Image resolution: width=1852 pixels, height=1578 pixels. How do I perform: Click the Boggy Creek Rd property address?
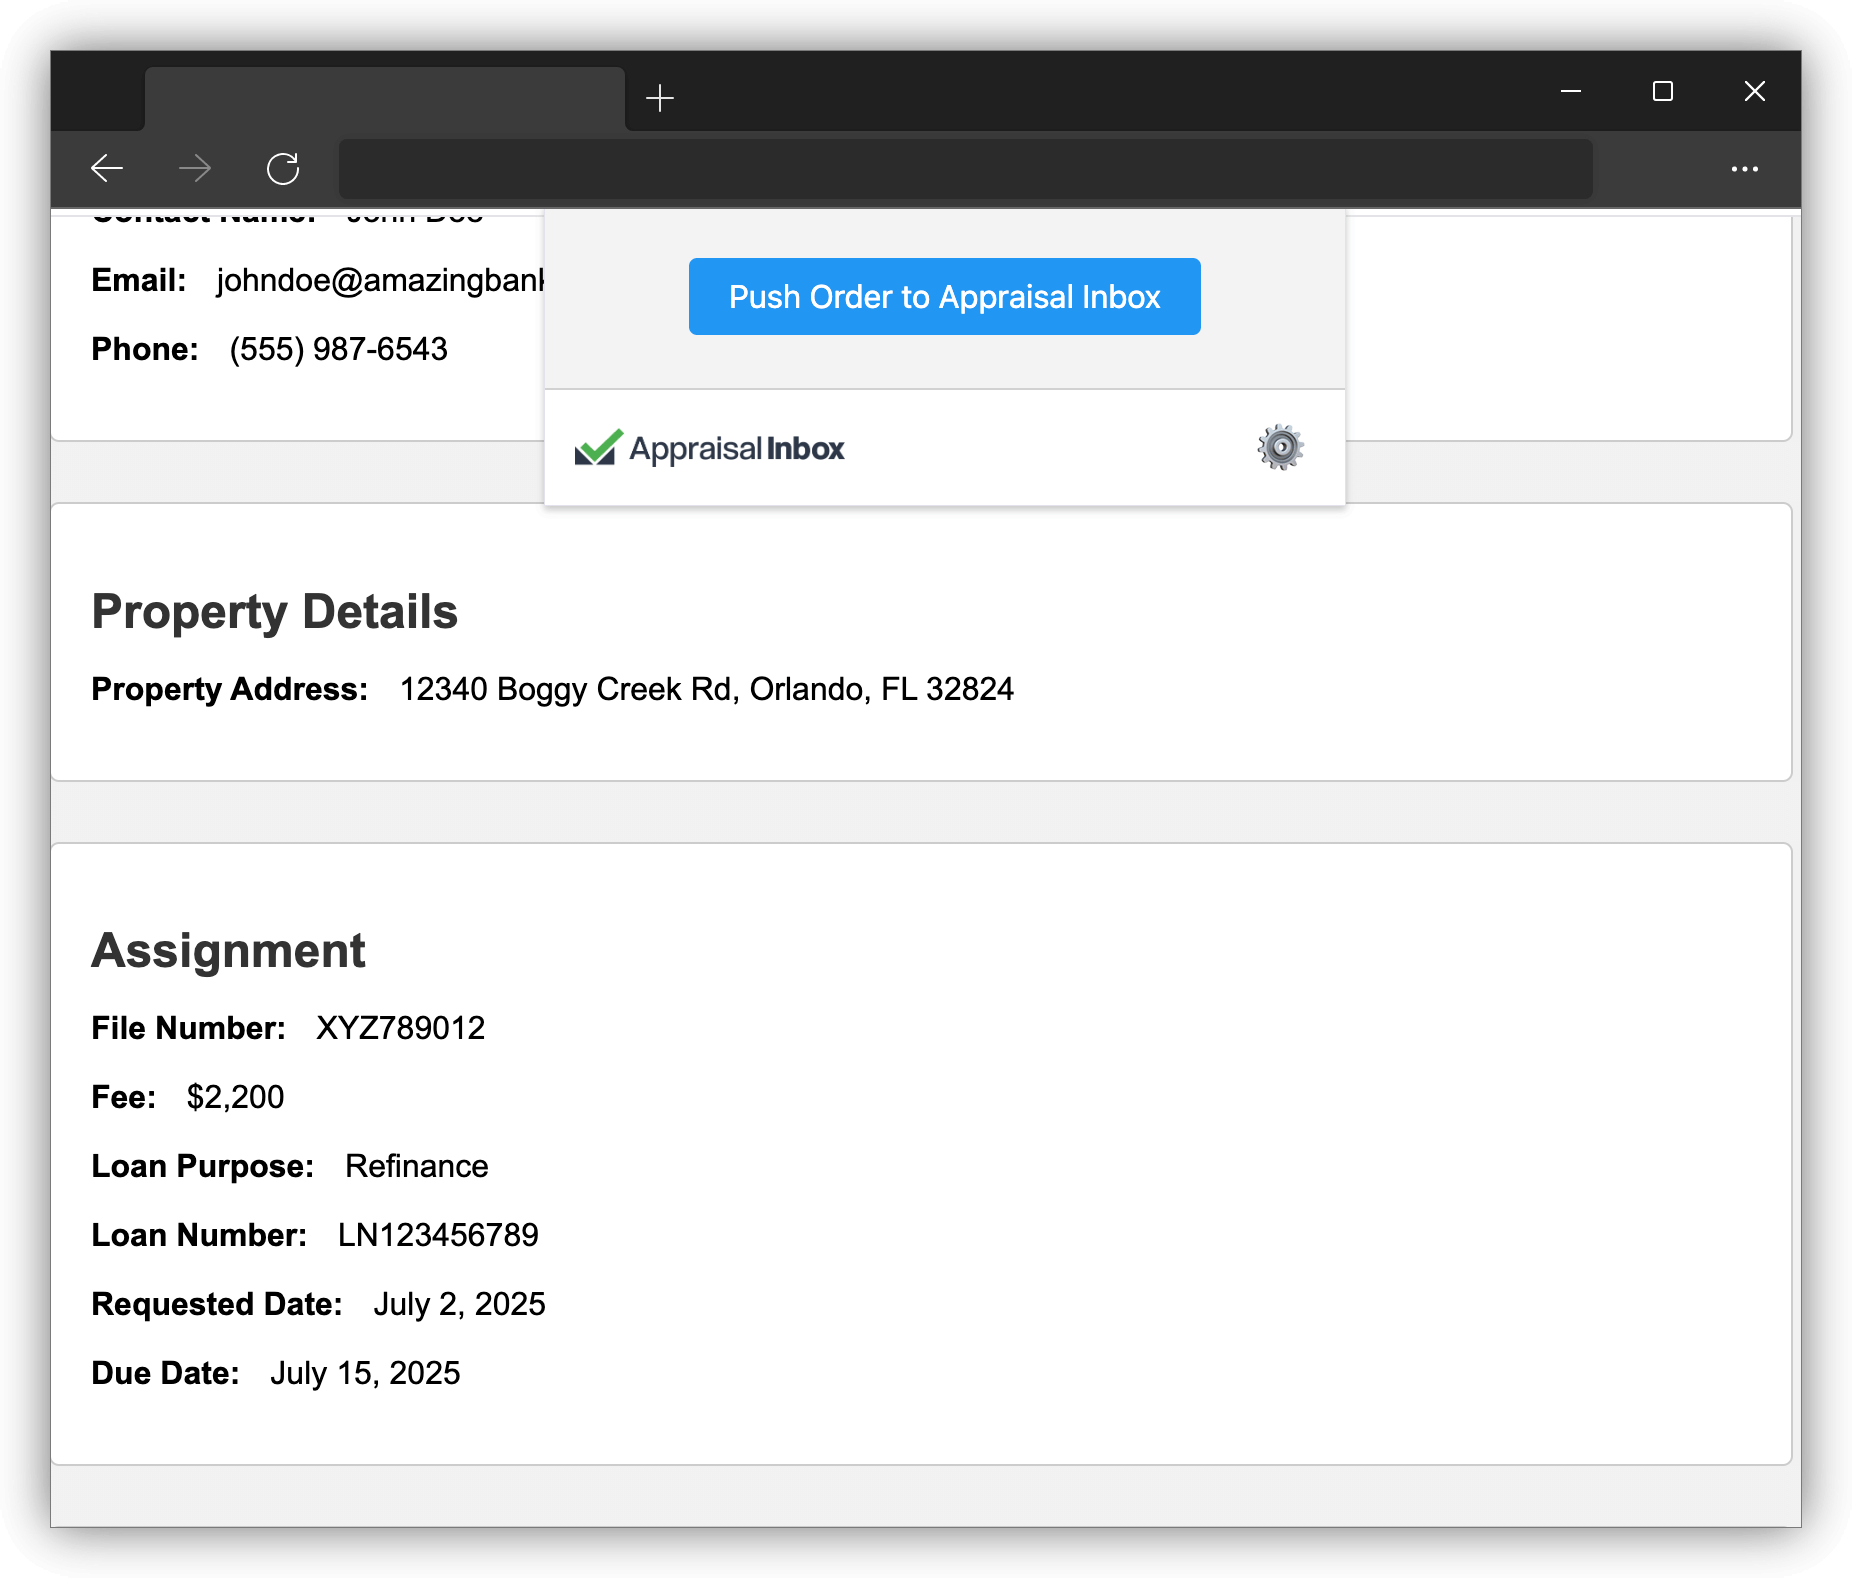pyautogui.click(x=706, y=690)
